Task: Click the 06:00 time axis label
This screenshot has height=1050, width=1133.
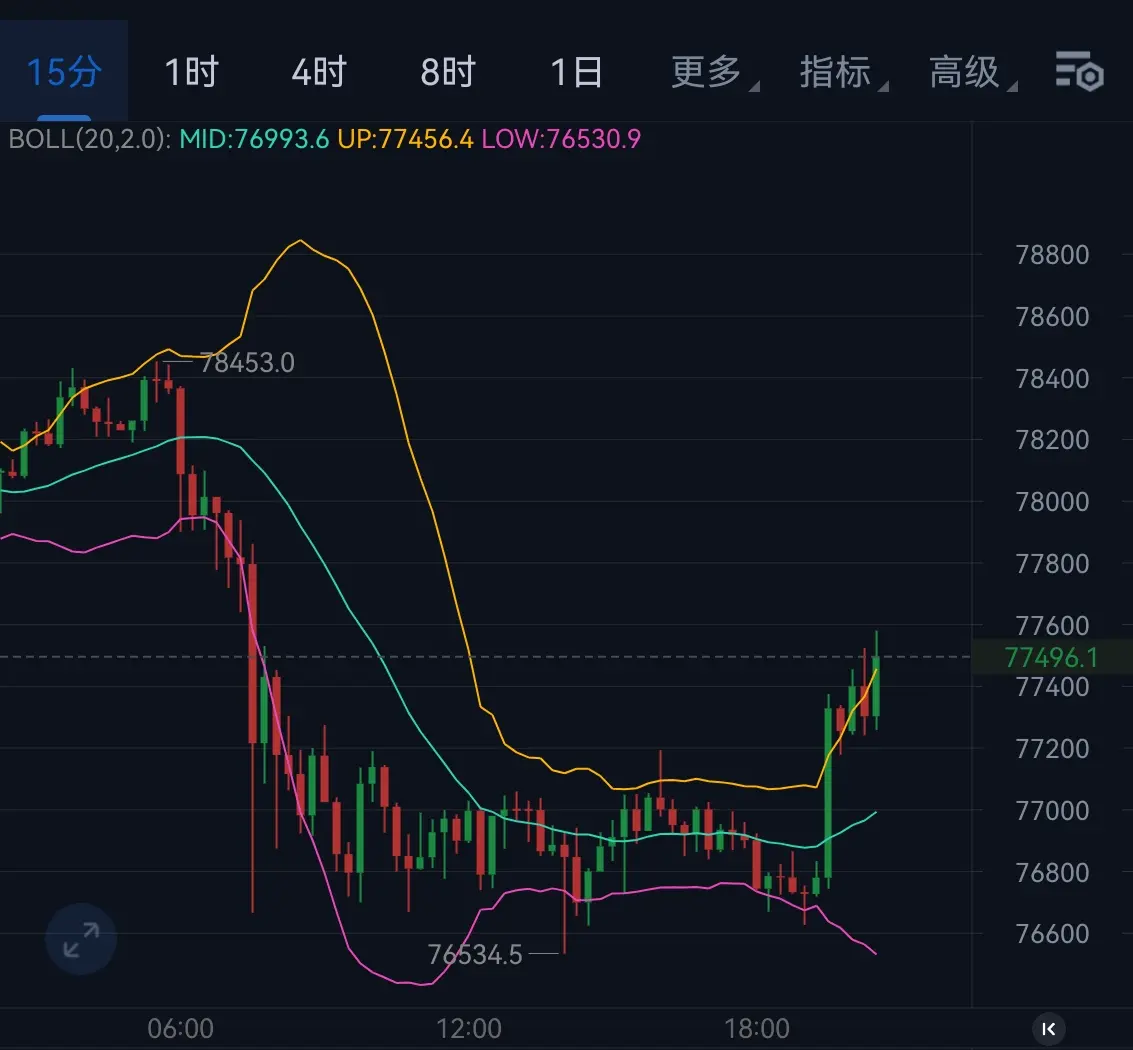Action: point(181,1028)
